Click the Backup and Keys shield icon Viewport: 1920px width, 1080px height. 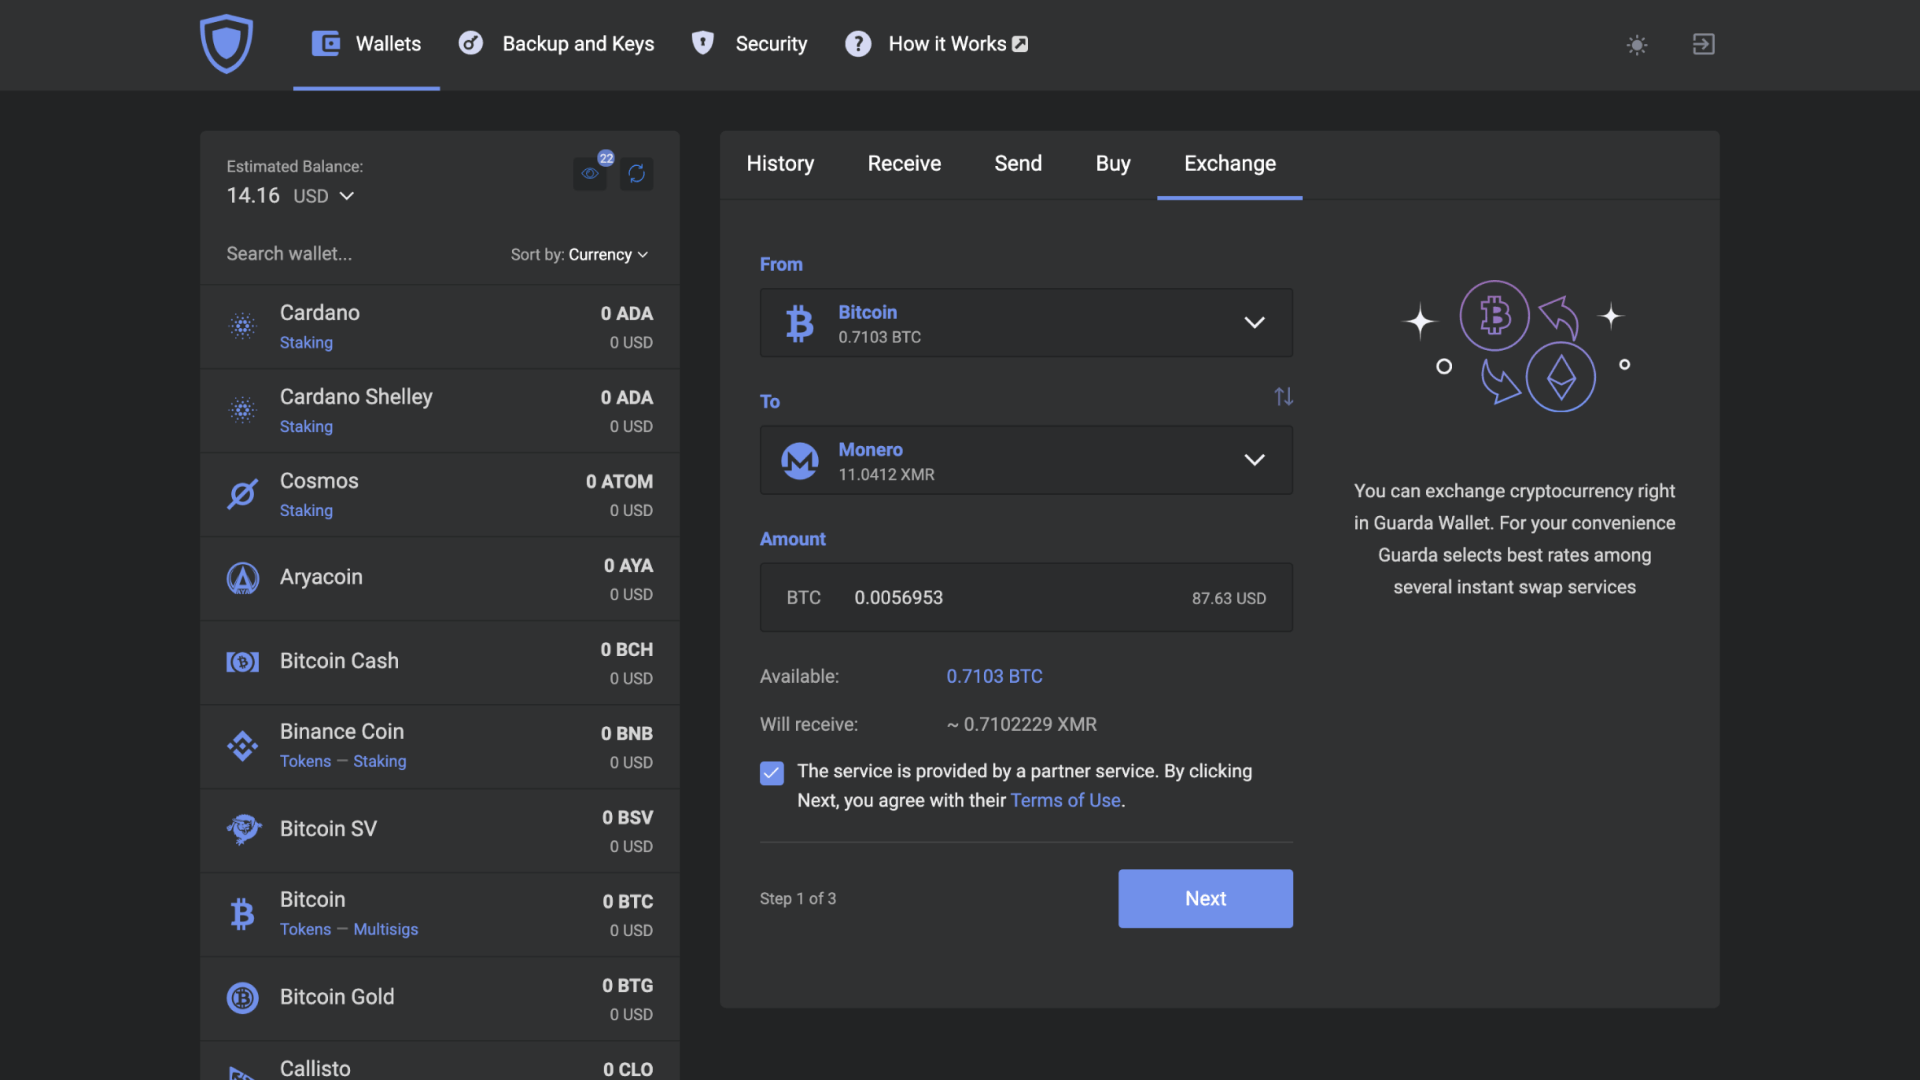point(471,44)
